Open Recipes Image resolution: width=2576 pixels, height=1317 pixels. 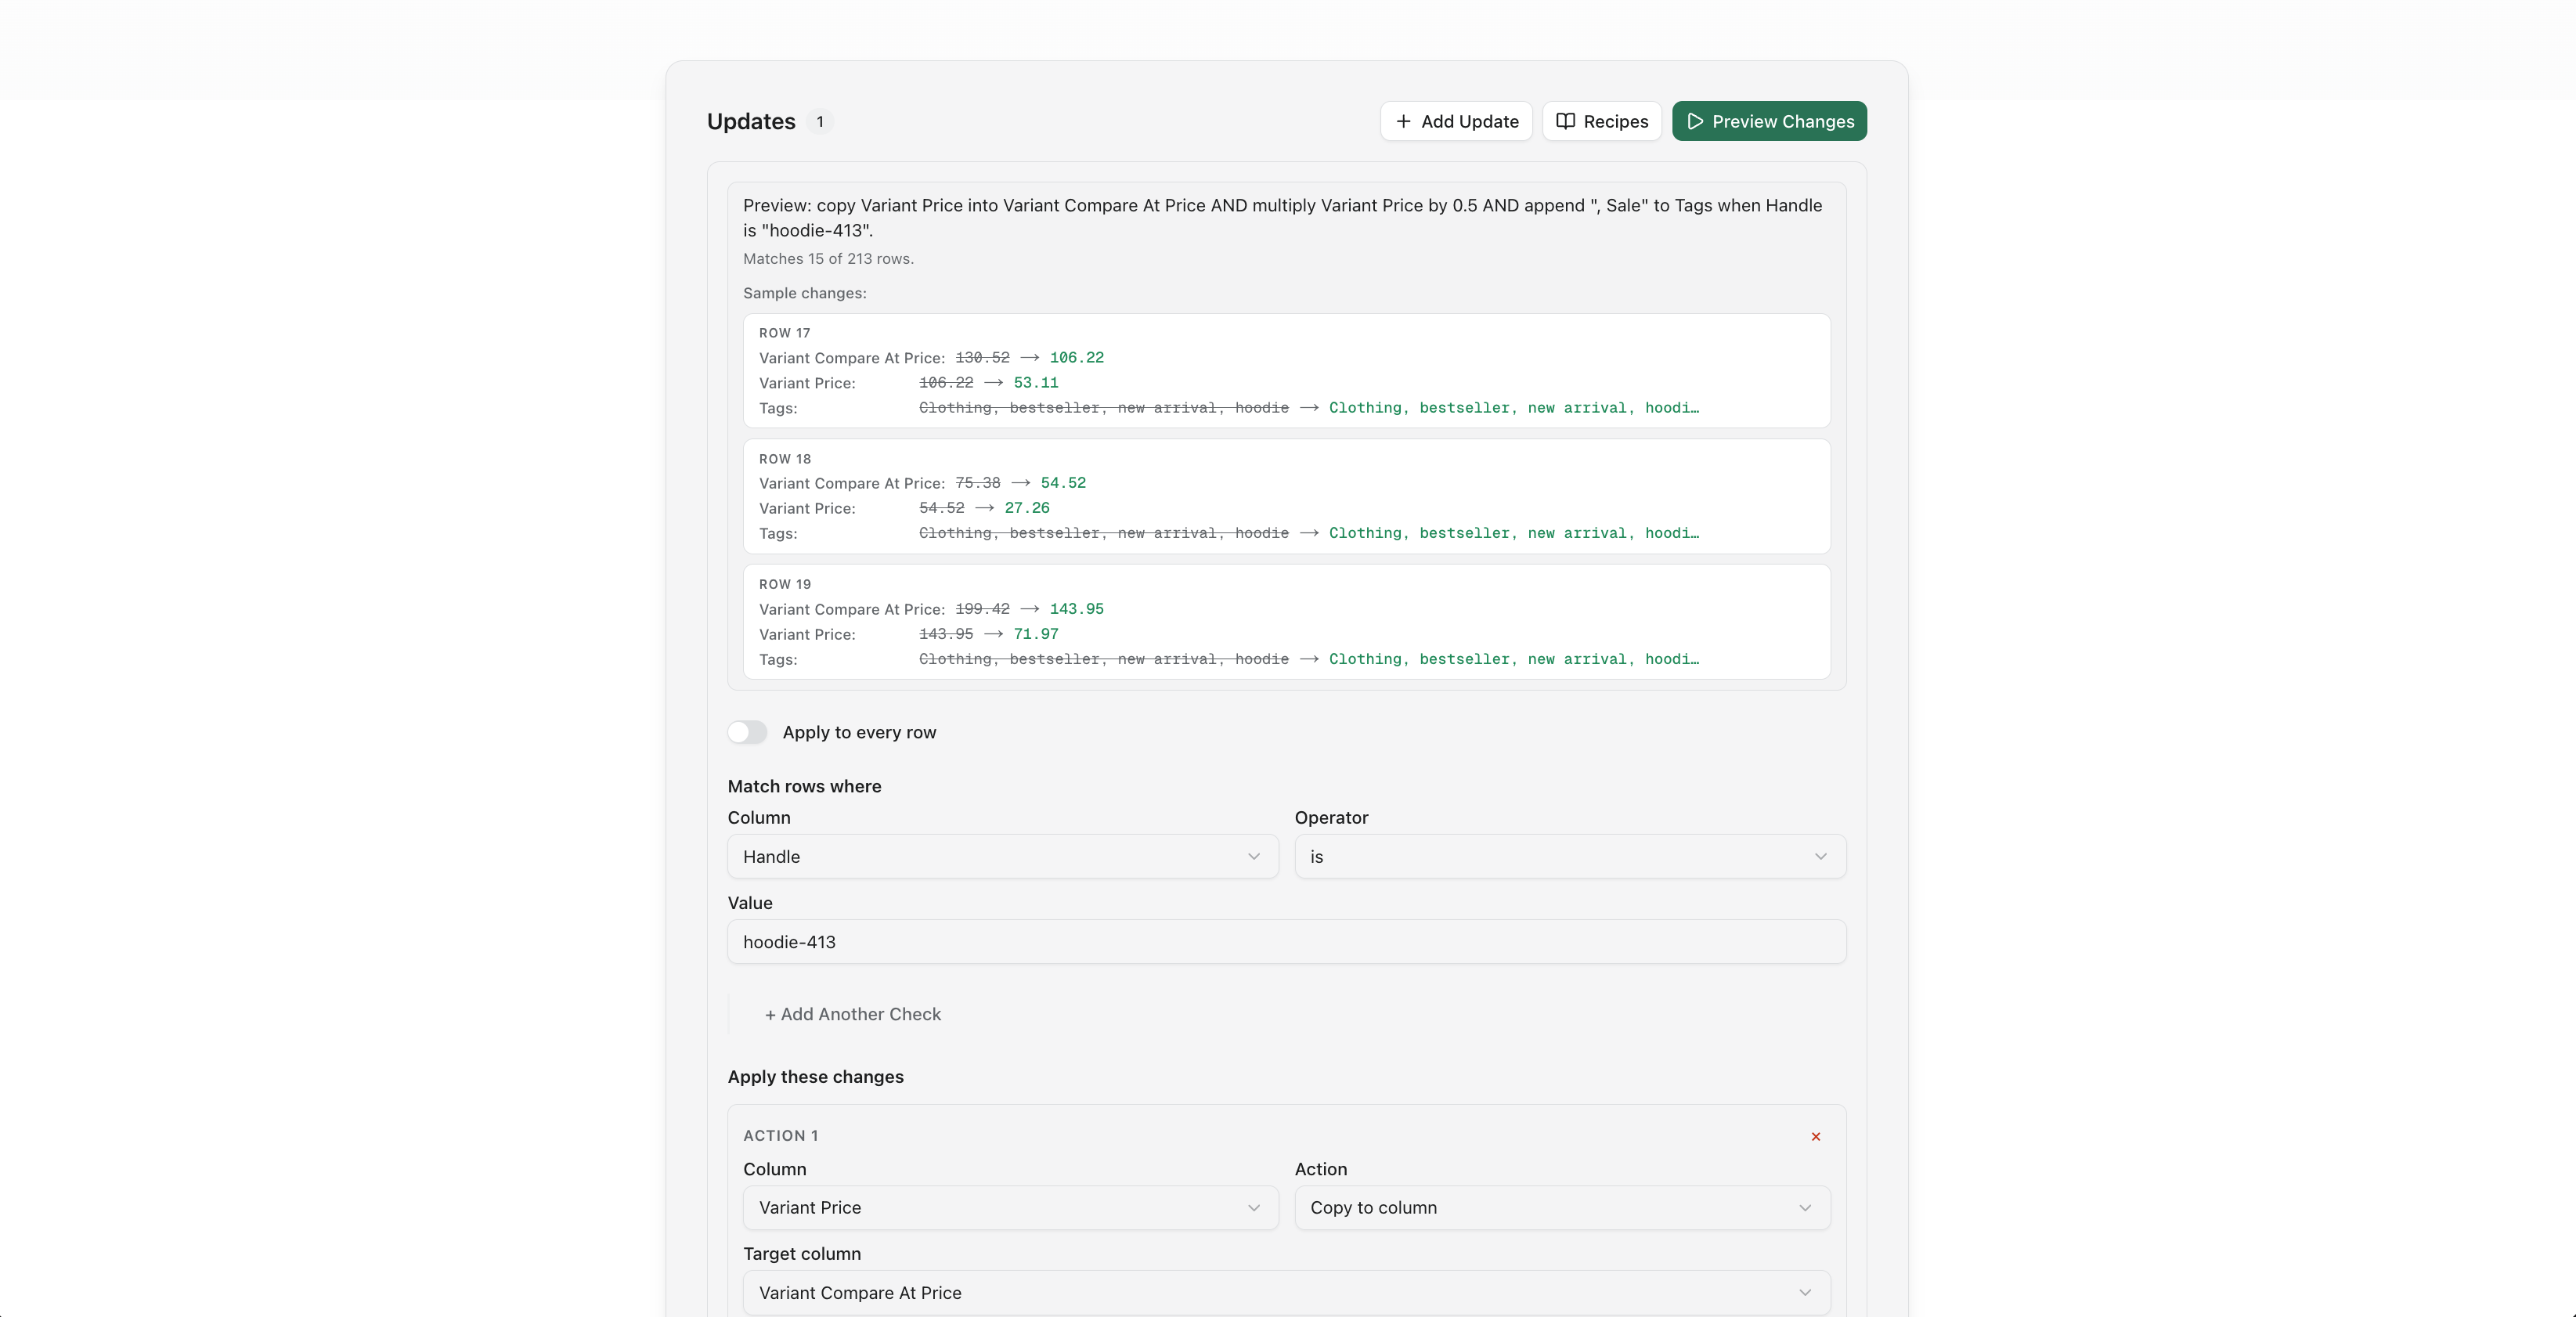[1601, 121]
